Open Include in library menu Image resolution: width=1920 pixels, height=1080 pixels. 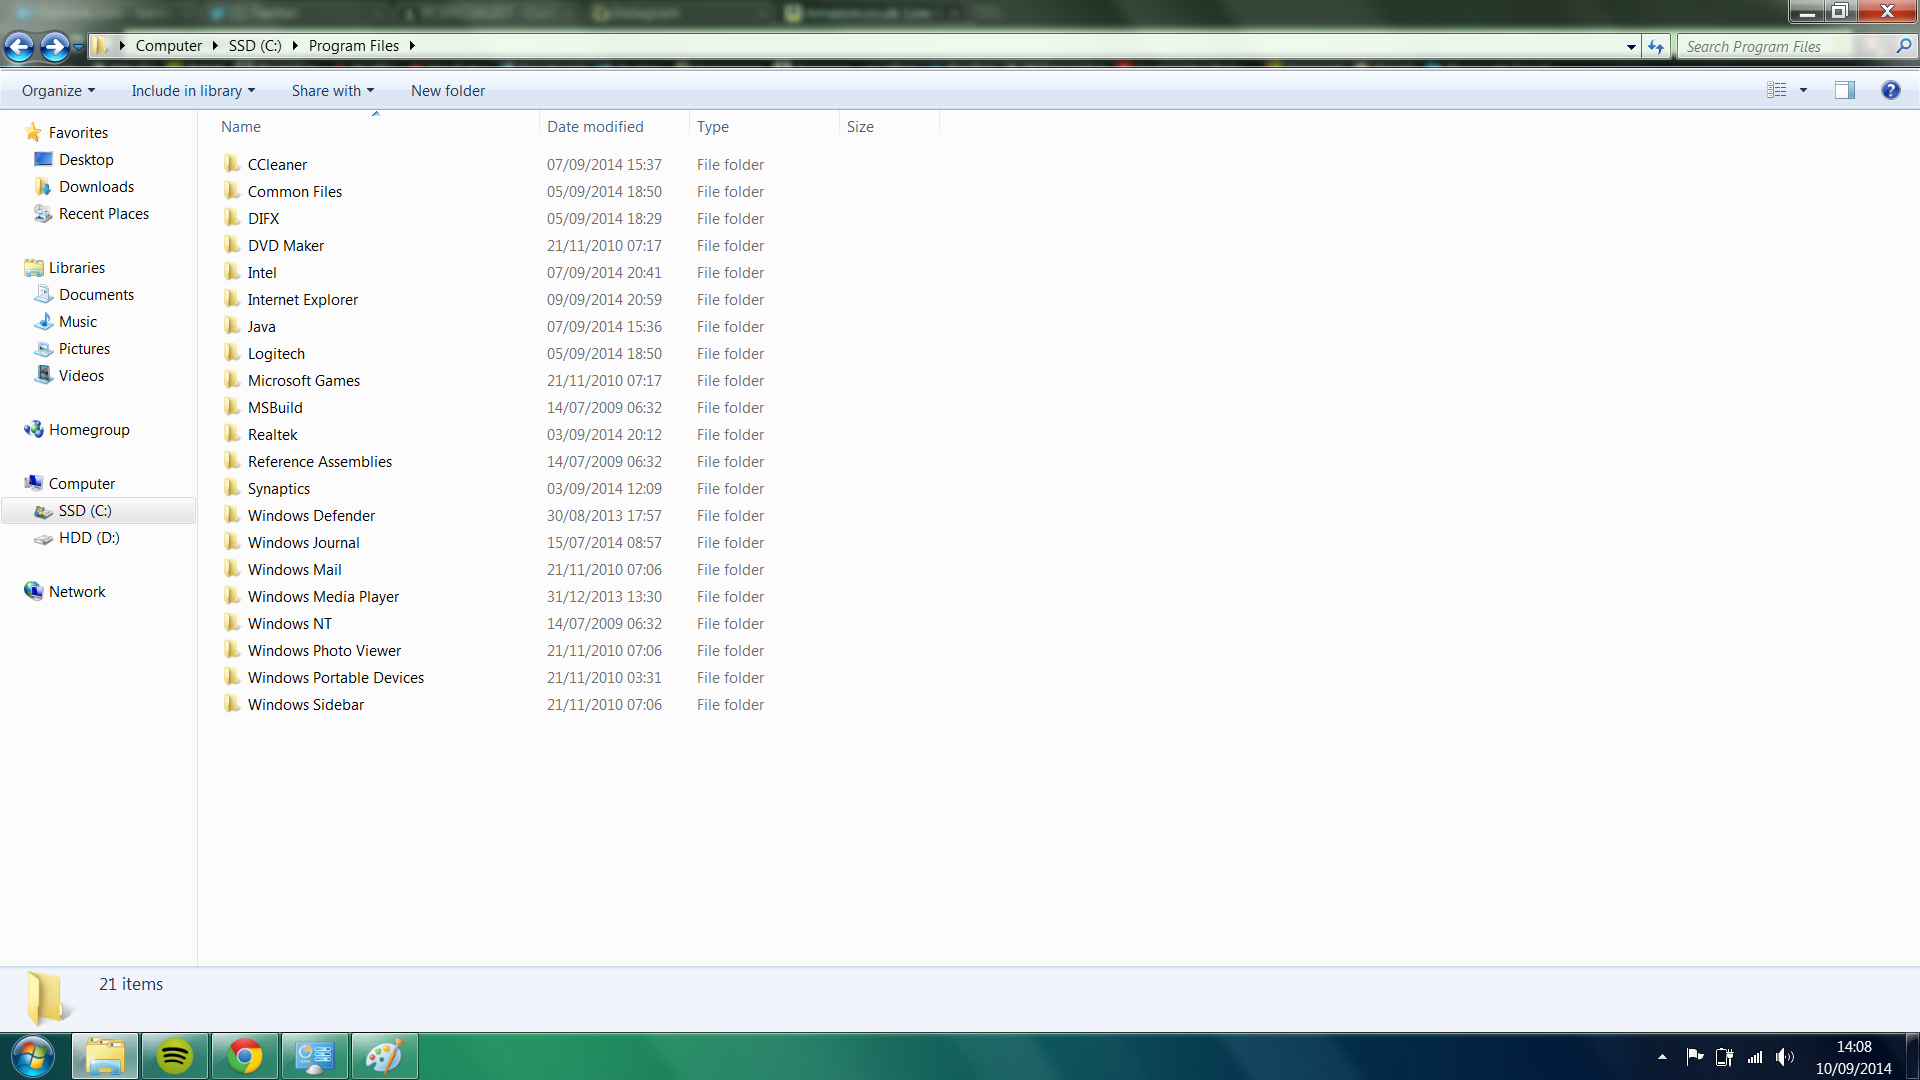coord(193,91)
